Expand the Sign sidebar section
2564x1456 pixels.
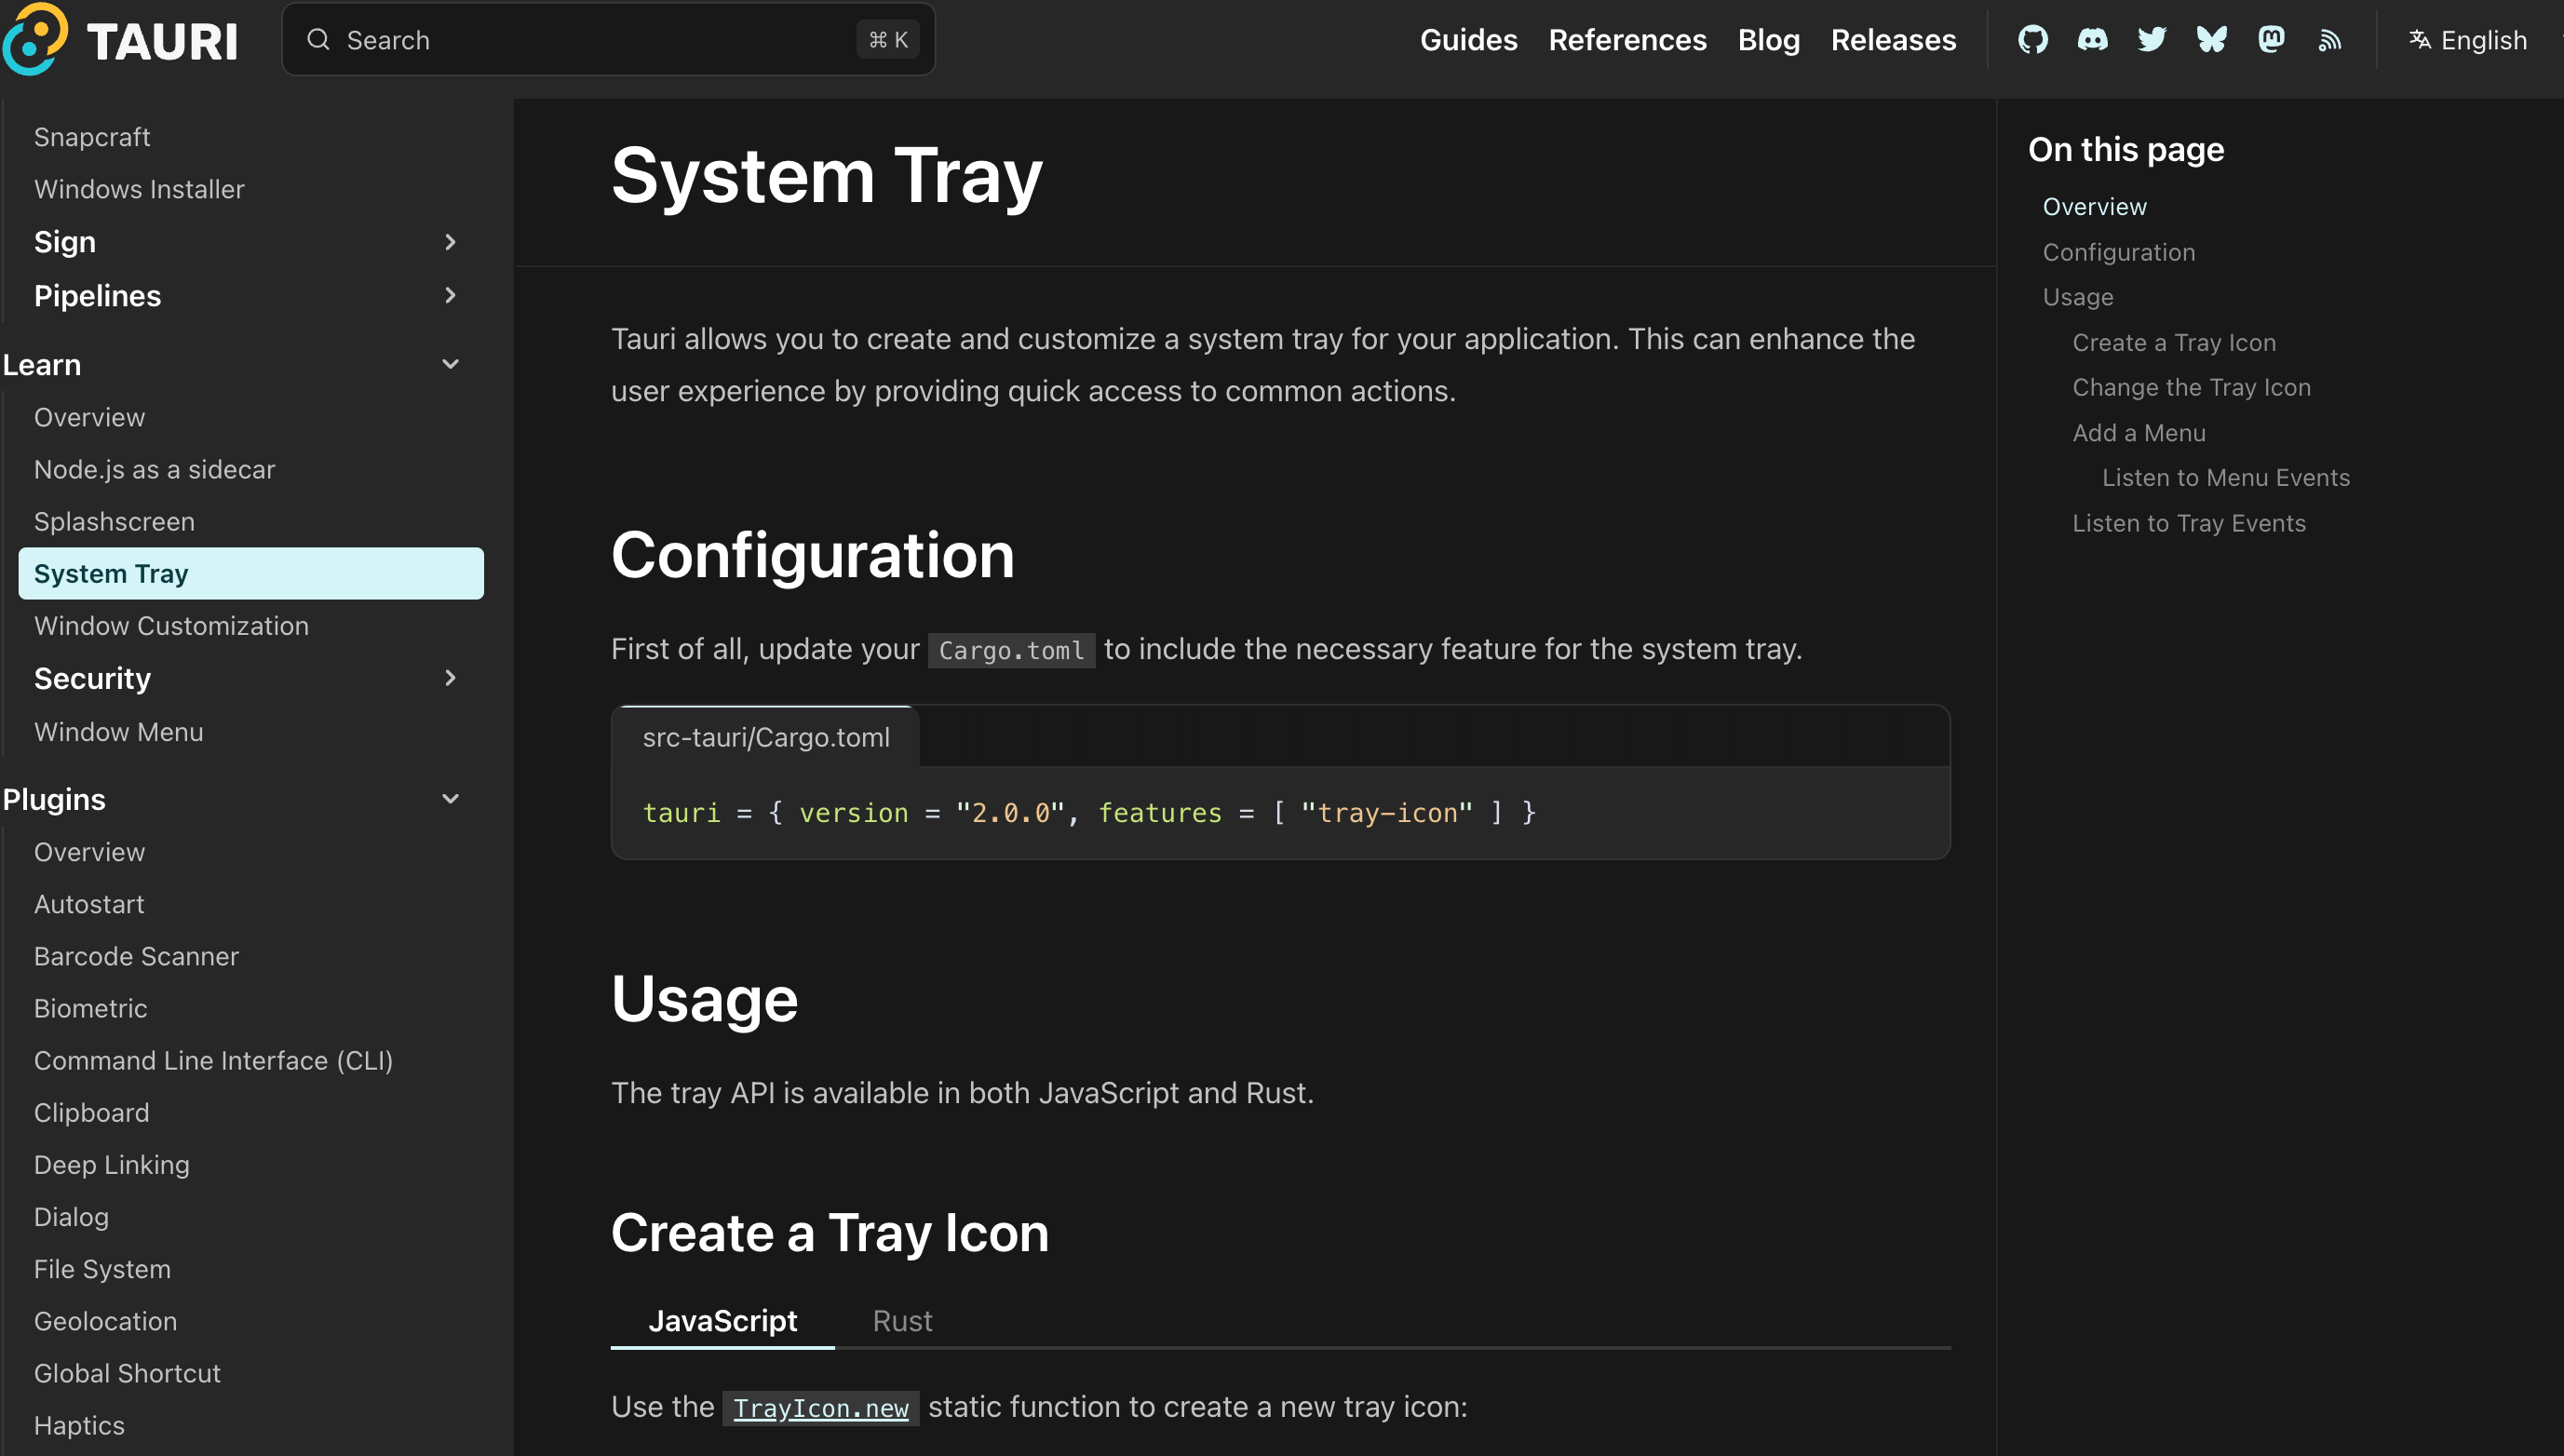tap(450, 242)
